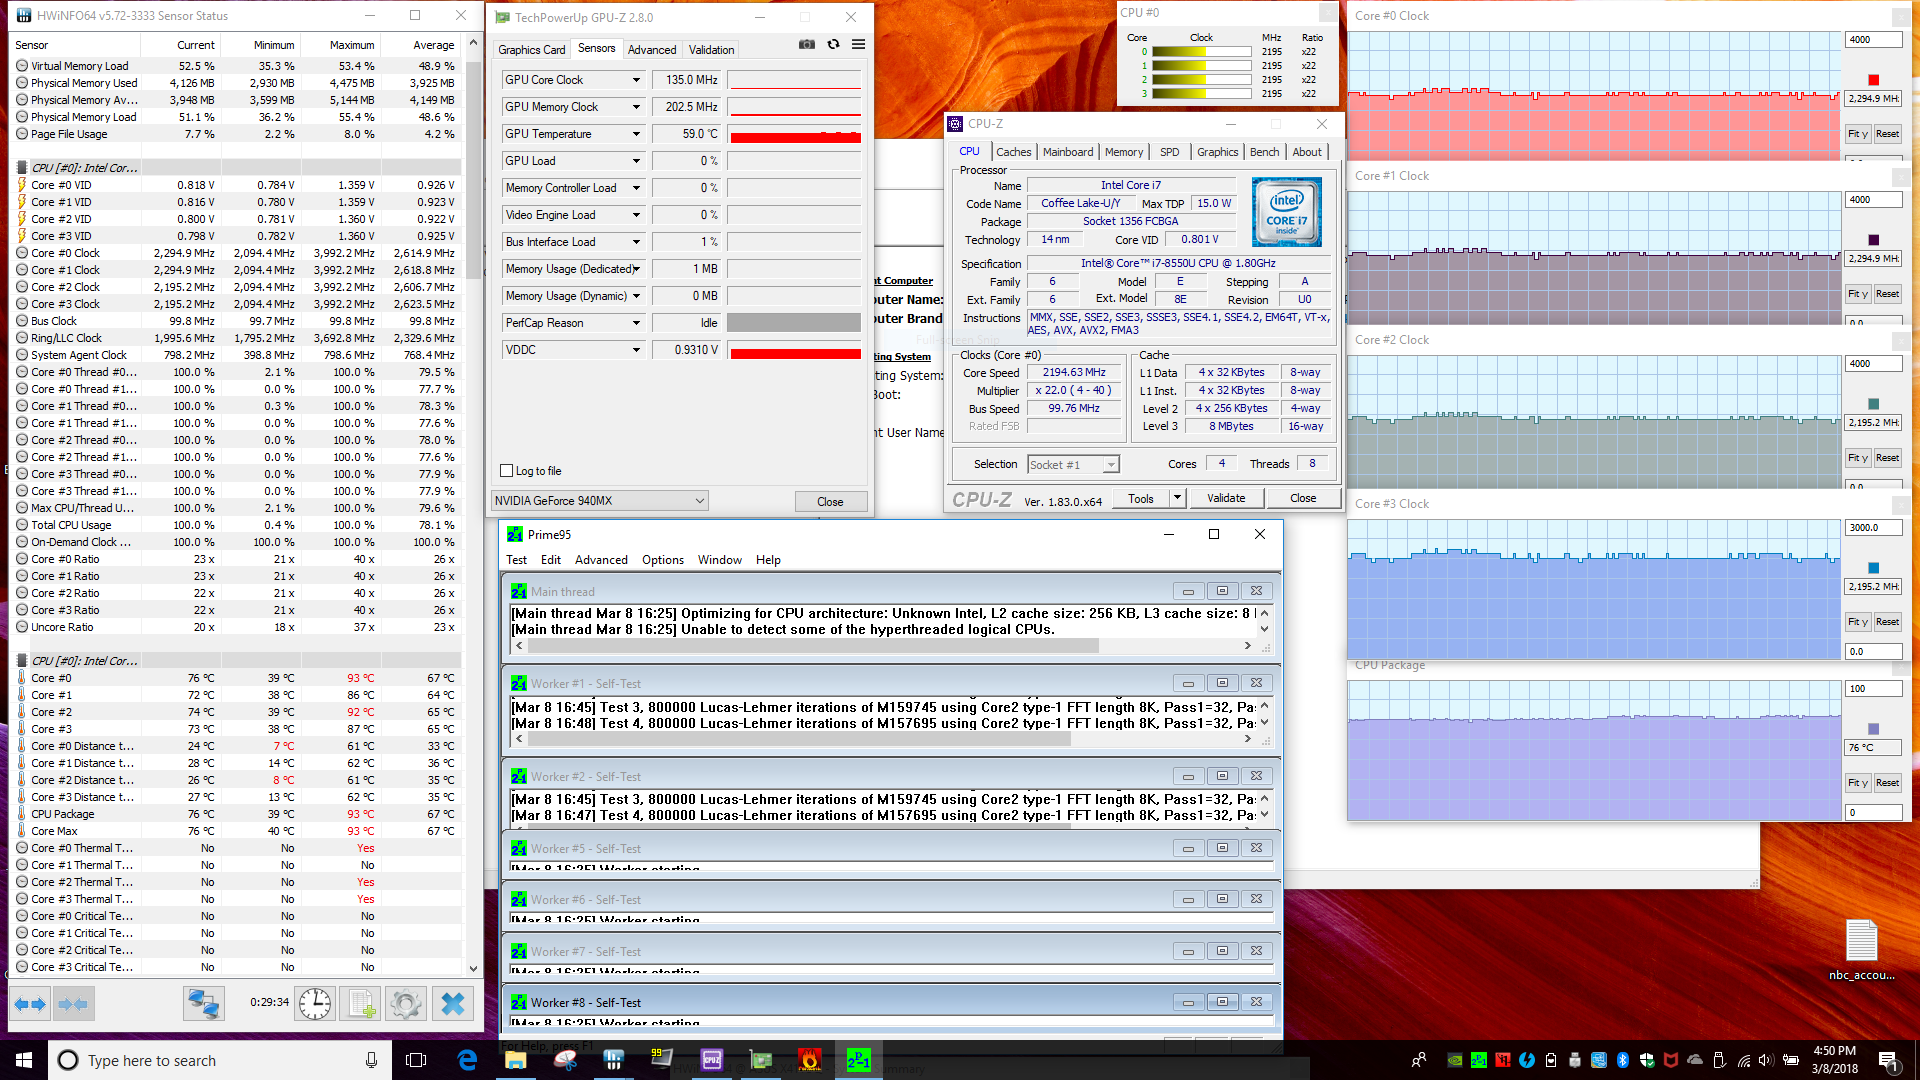Open GPU Load sensor dropdown

click(x=636, y=161)
